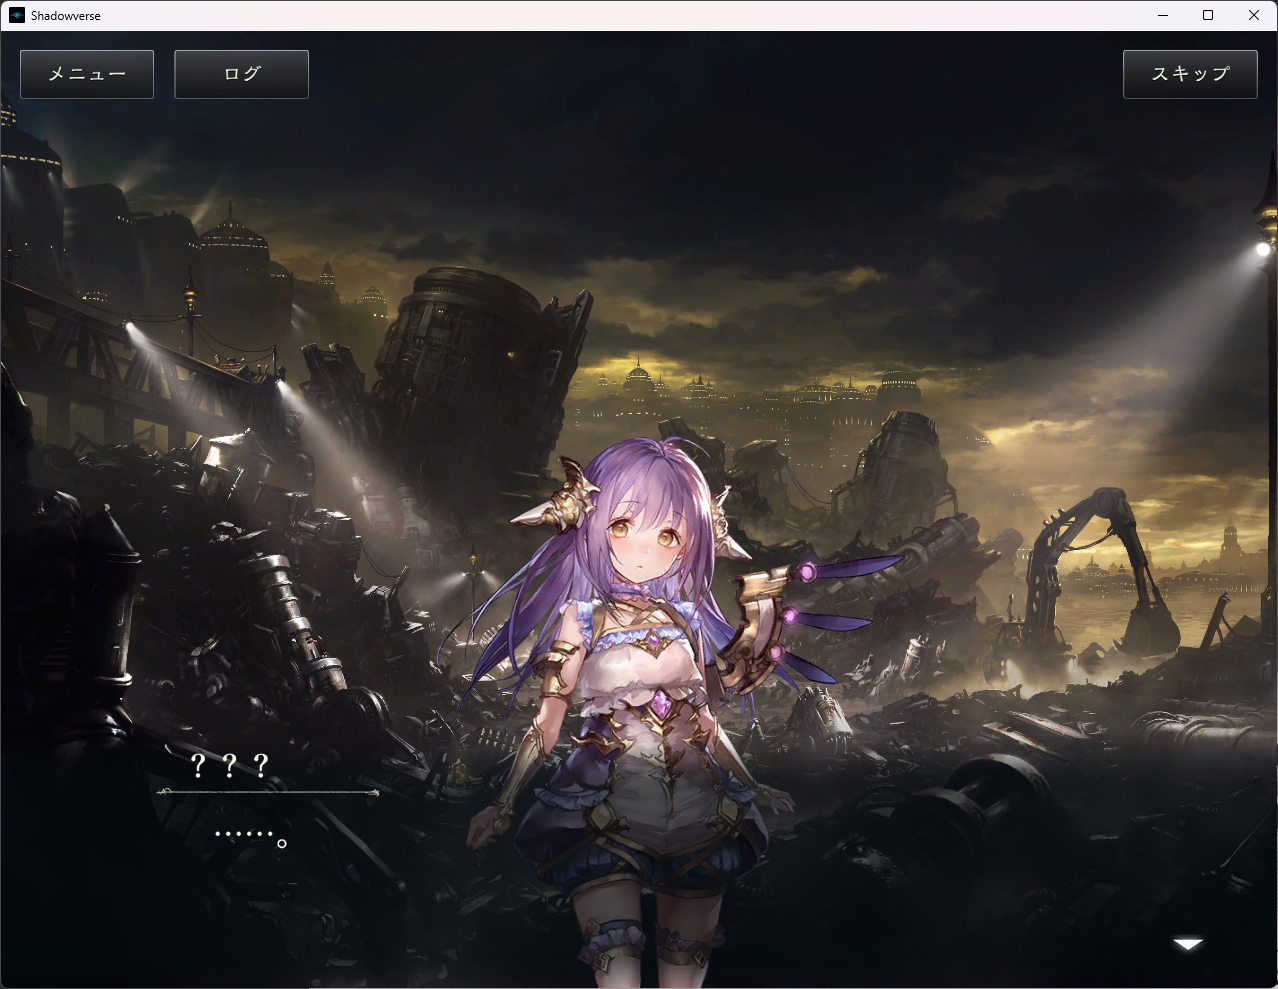This screenshot has height=989, width=1278.
Task: Click the Shadowverse window title text
Action: 66,16
